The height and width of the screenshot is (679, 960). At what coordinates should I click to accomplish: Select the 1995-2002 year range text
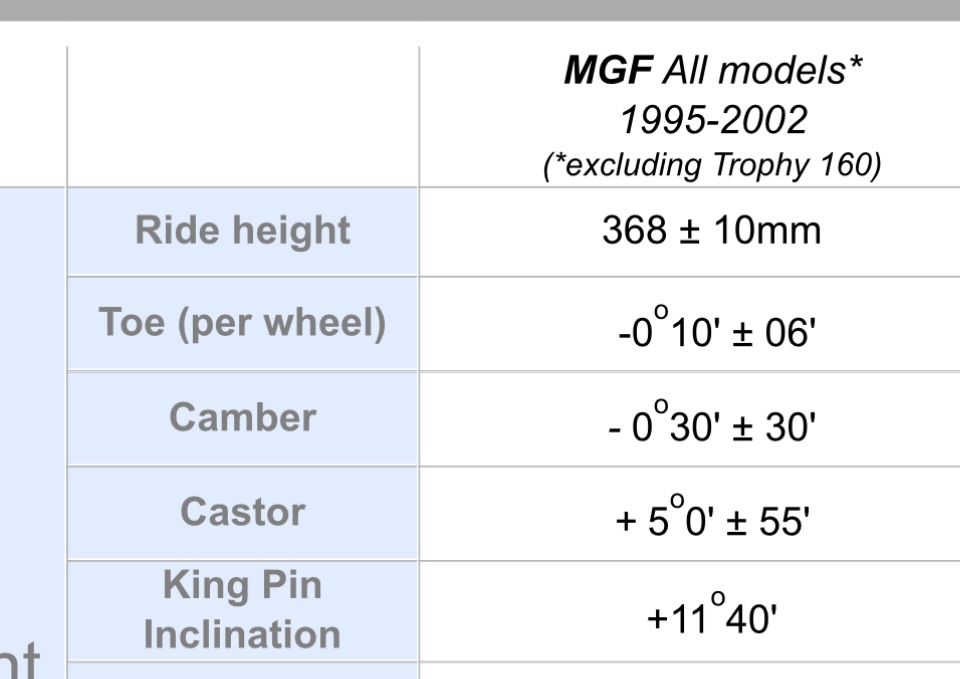[x=712, y=120]
